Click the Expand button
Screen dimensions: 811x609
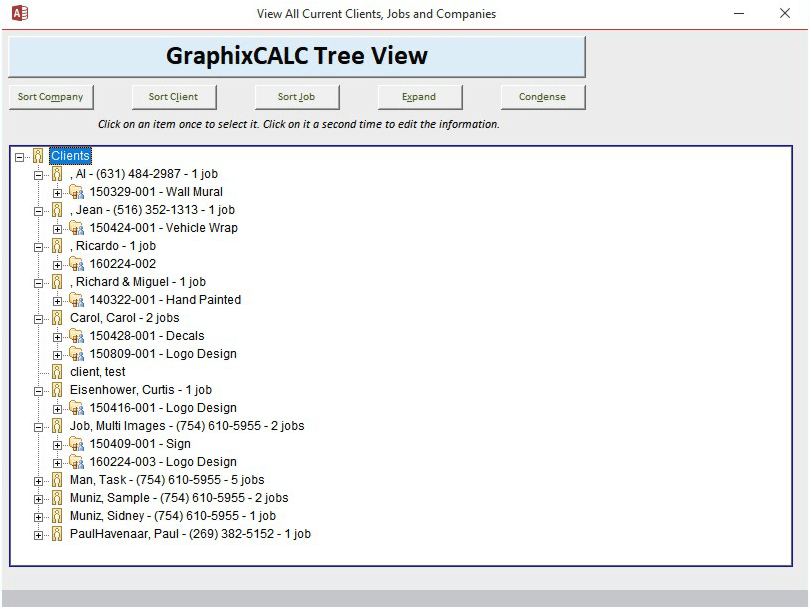pyautogui.click(x=419, y=97)
